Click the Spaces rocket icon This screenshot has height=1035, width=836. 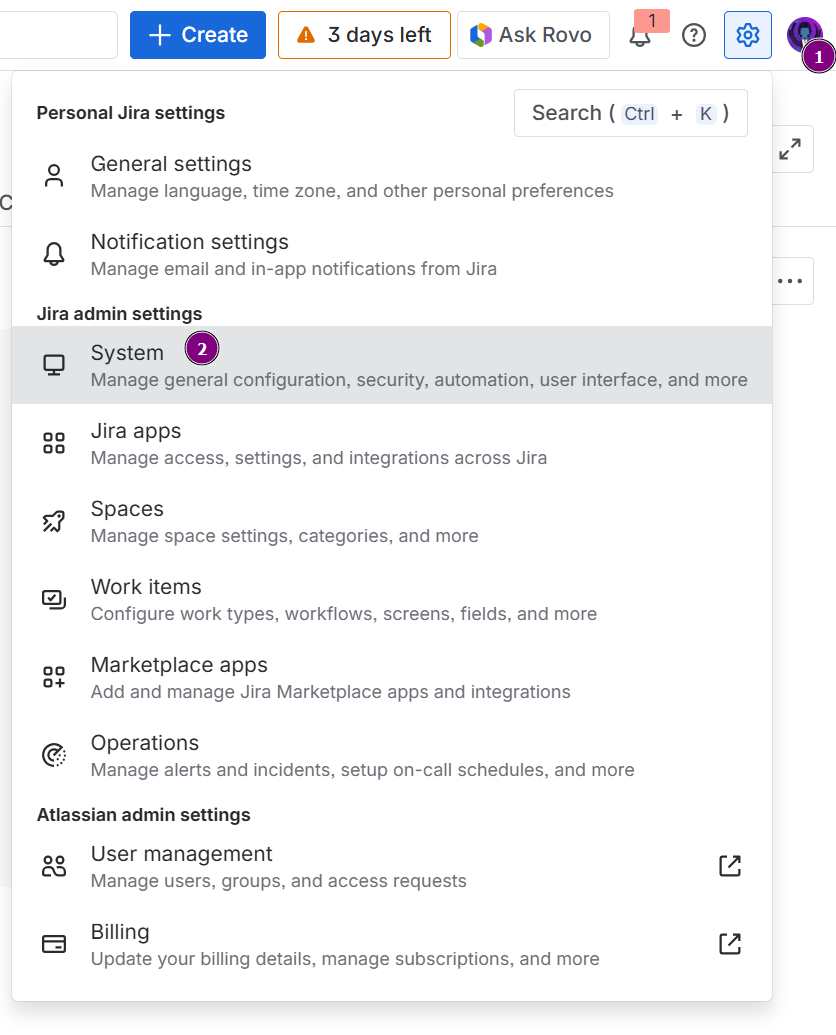54,522
